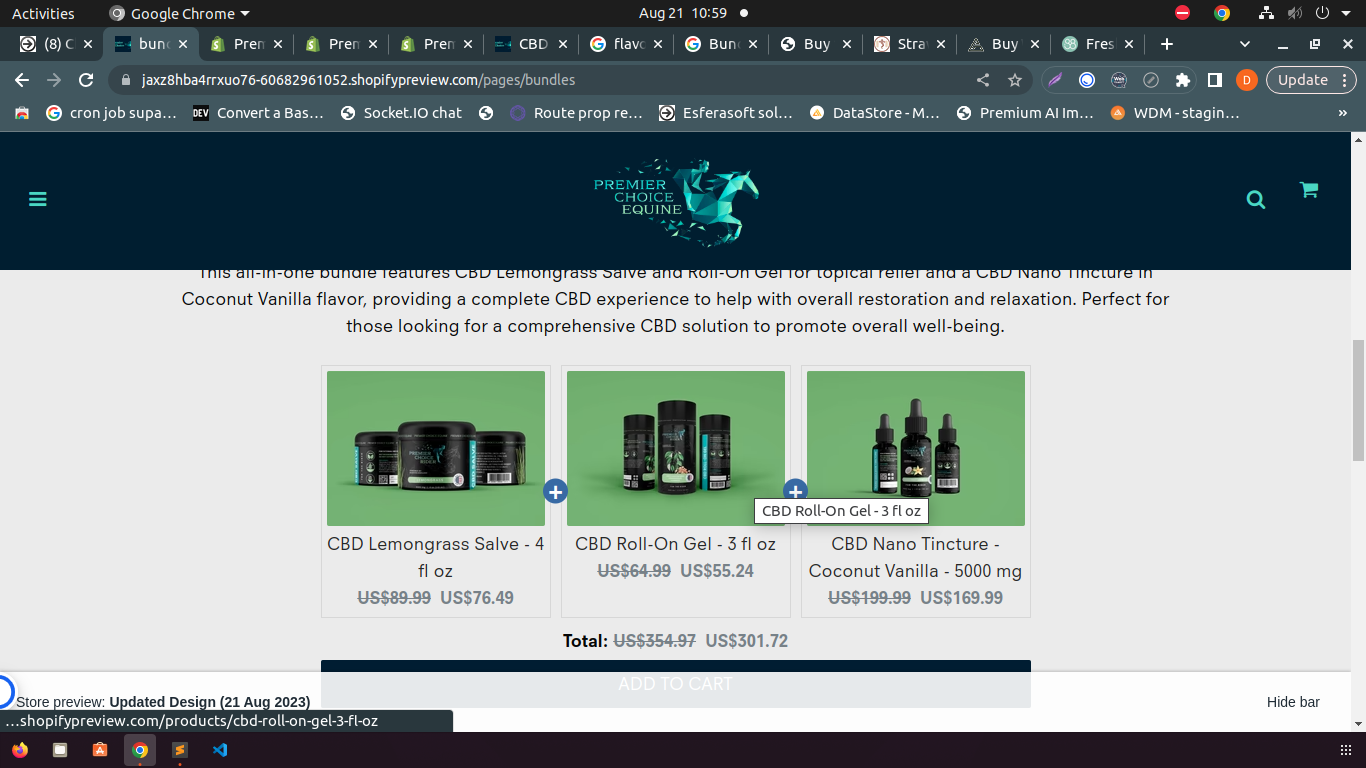Toggle the Chrome side panel button

click(x=1215, y=80)
